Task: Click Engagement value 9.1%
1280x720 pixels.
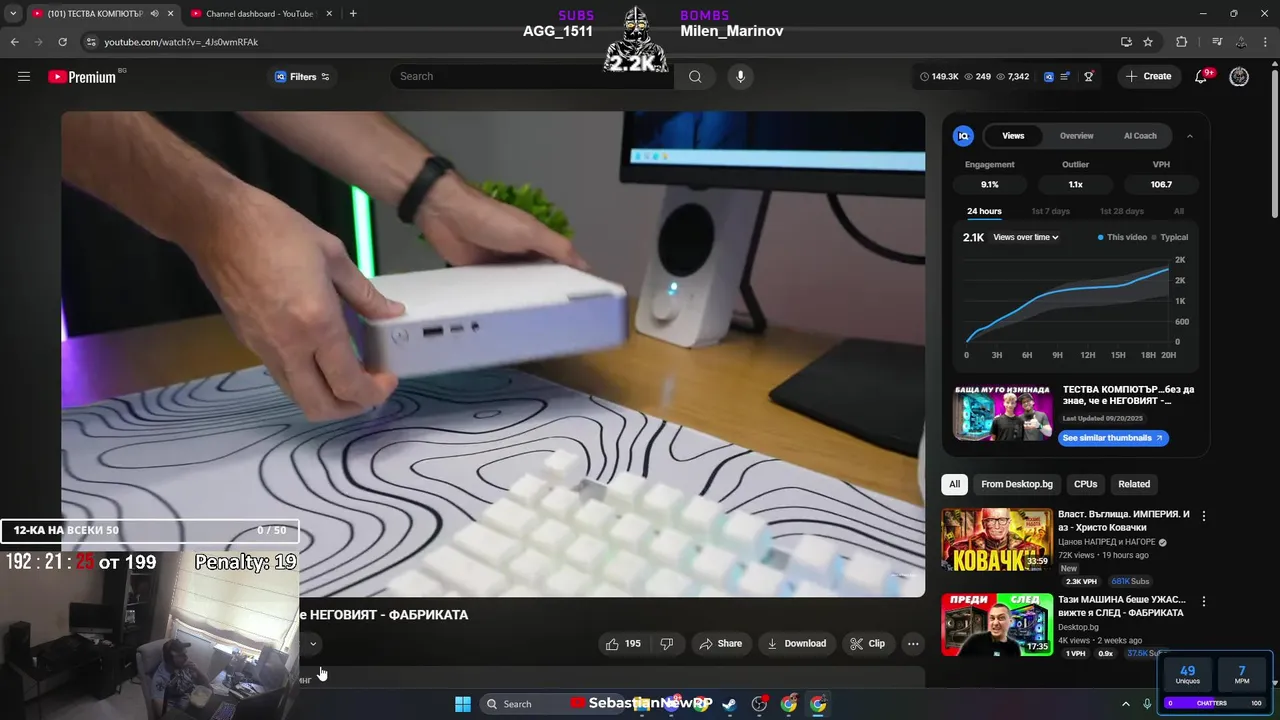Action: [989, 184]
